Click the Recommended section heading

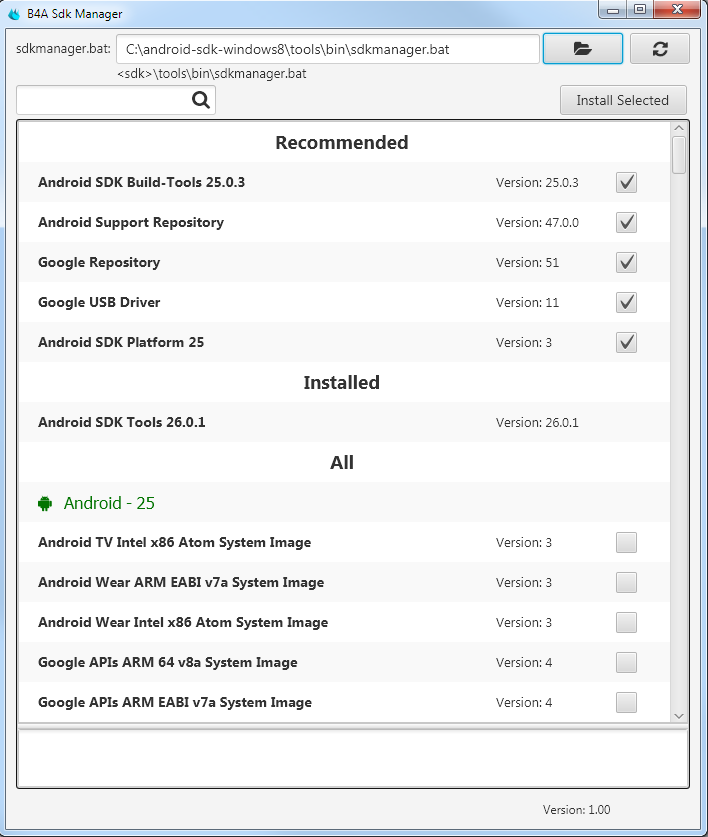click(342, 143)
